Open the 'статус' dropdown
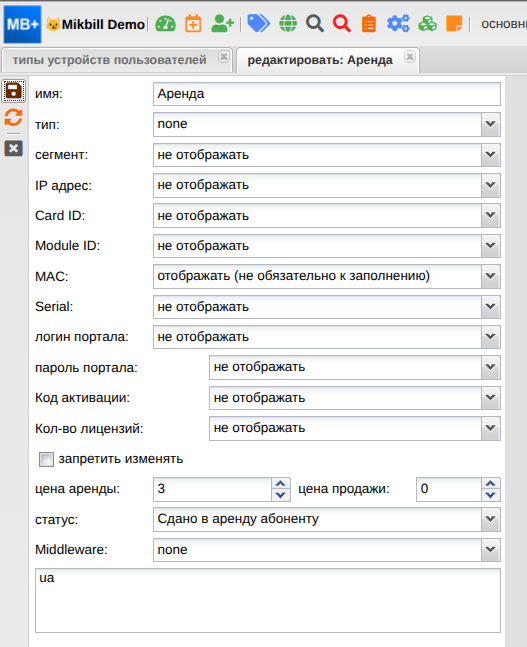The image size is (527, 647). [x=490, y=519]
